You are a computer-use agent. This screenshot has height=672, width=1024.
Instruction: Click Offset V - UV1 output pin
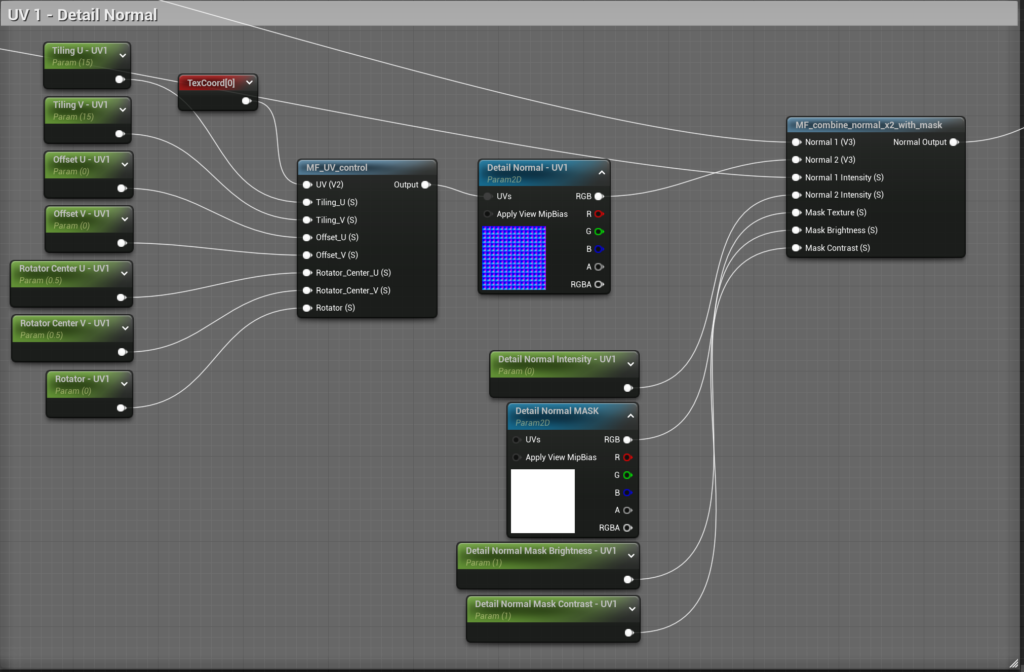pos(121,243)
